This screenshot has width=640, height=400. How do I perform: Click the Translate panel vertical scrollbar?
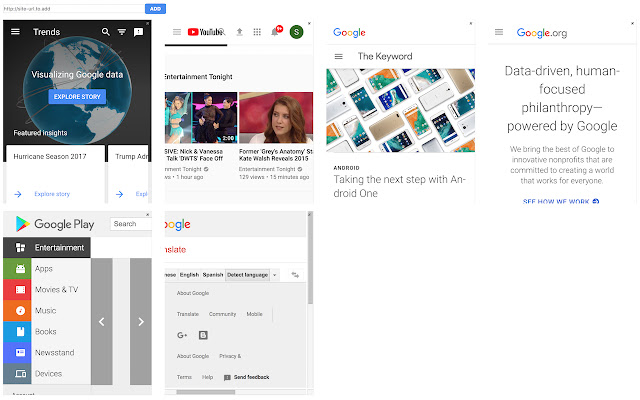pyautogui.click(x=310, y=260)
